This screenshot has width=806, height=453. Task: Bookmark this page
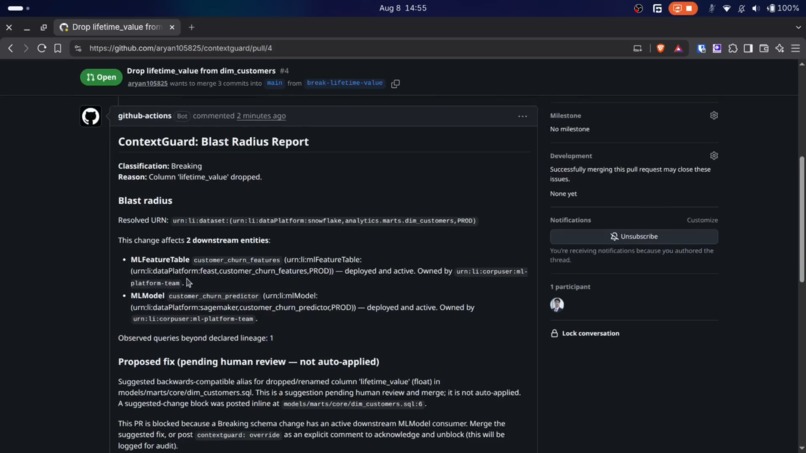[58, 48]
